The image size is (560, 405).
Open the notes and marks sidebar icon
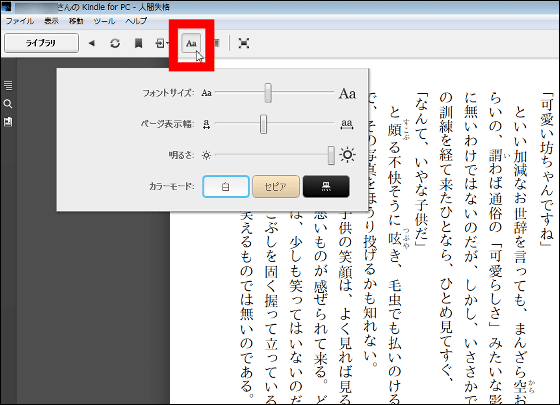(8, 122)
